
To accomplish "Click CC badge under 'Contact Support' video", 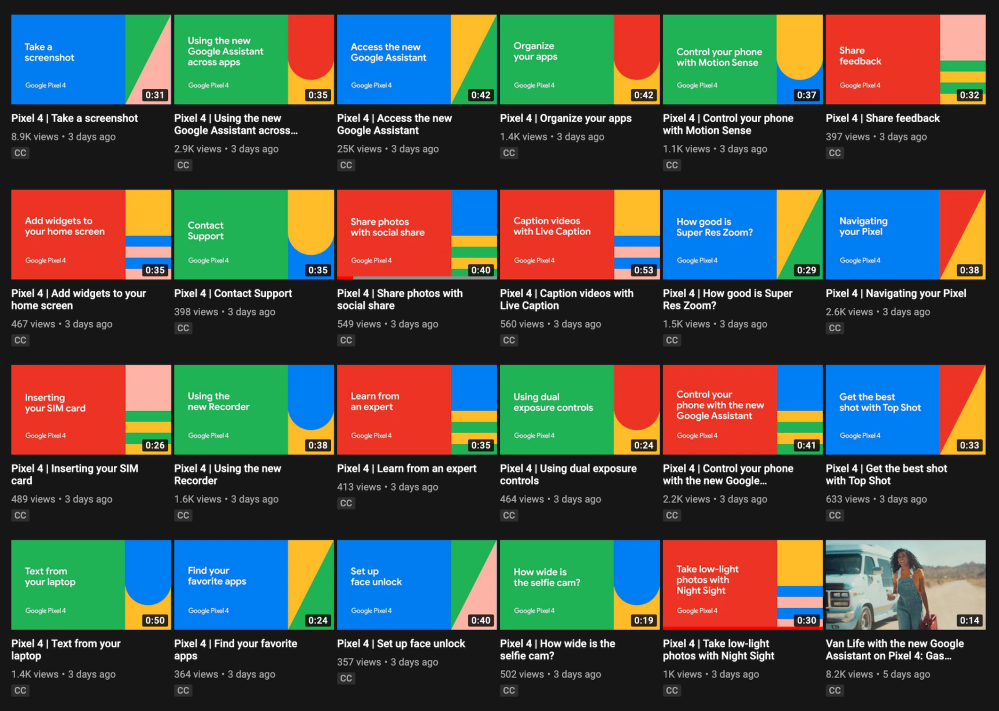I will (183, 328).
